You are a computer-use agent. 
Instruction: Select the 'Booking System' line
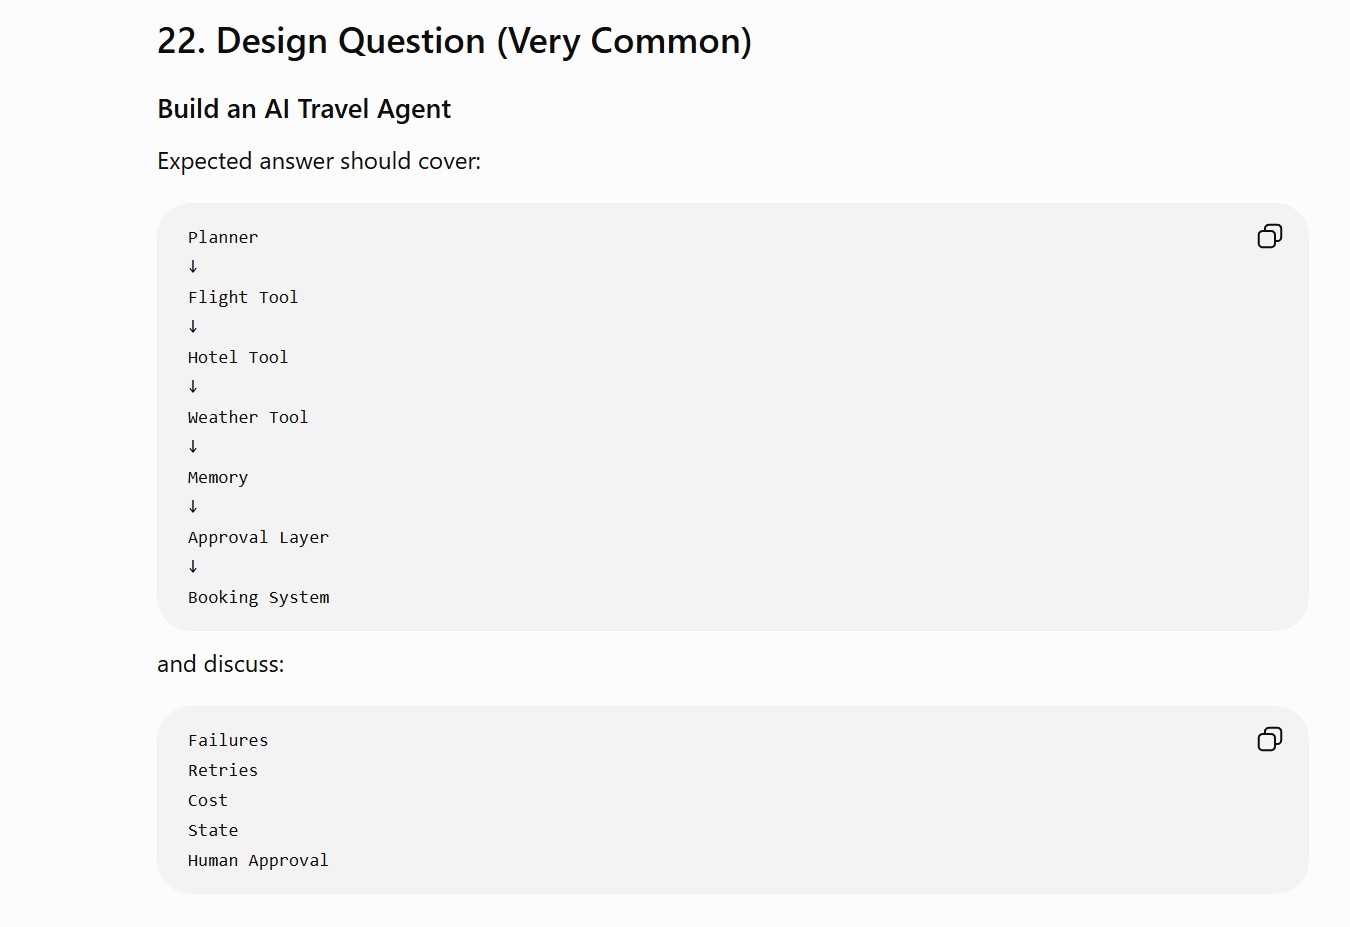point(258,597)
